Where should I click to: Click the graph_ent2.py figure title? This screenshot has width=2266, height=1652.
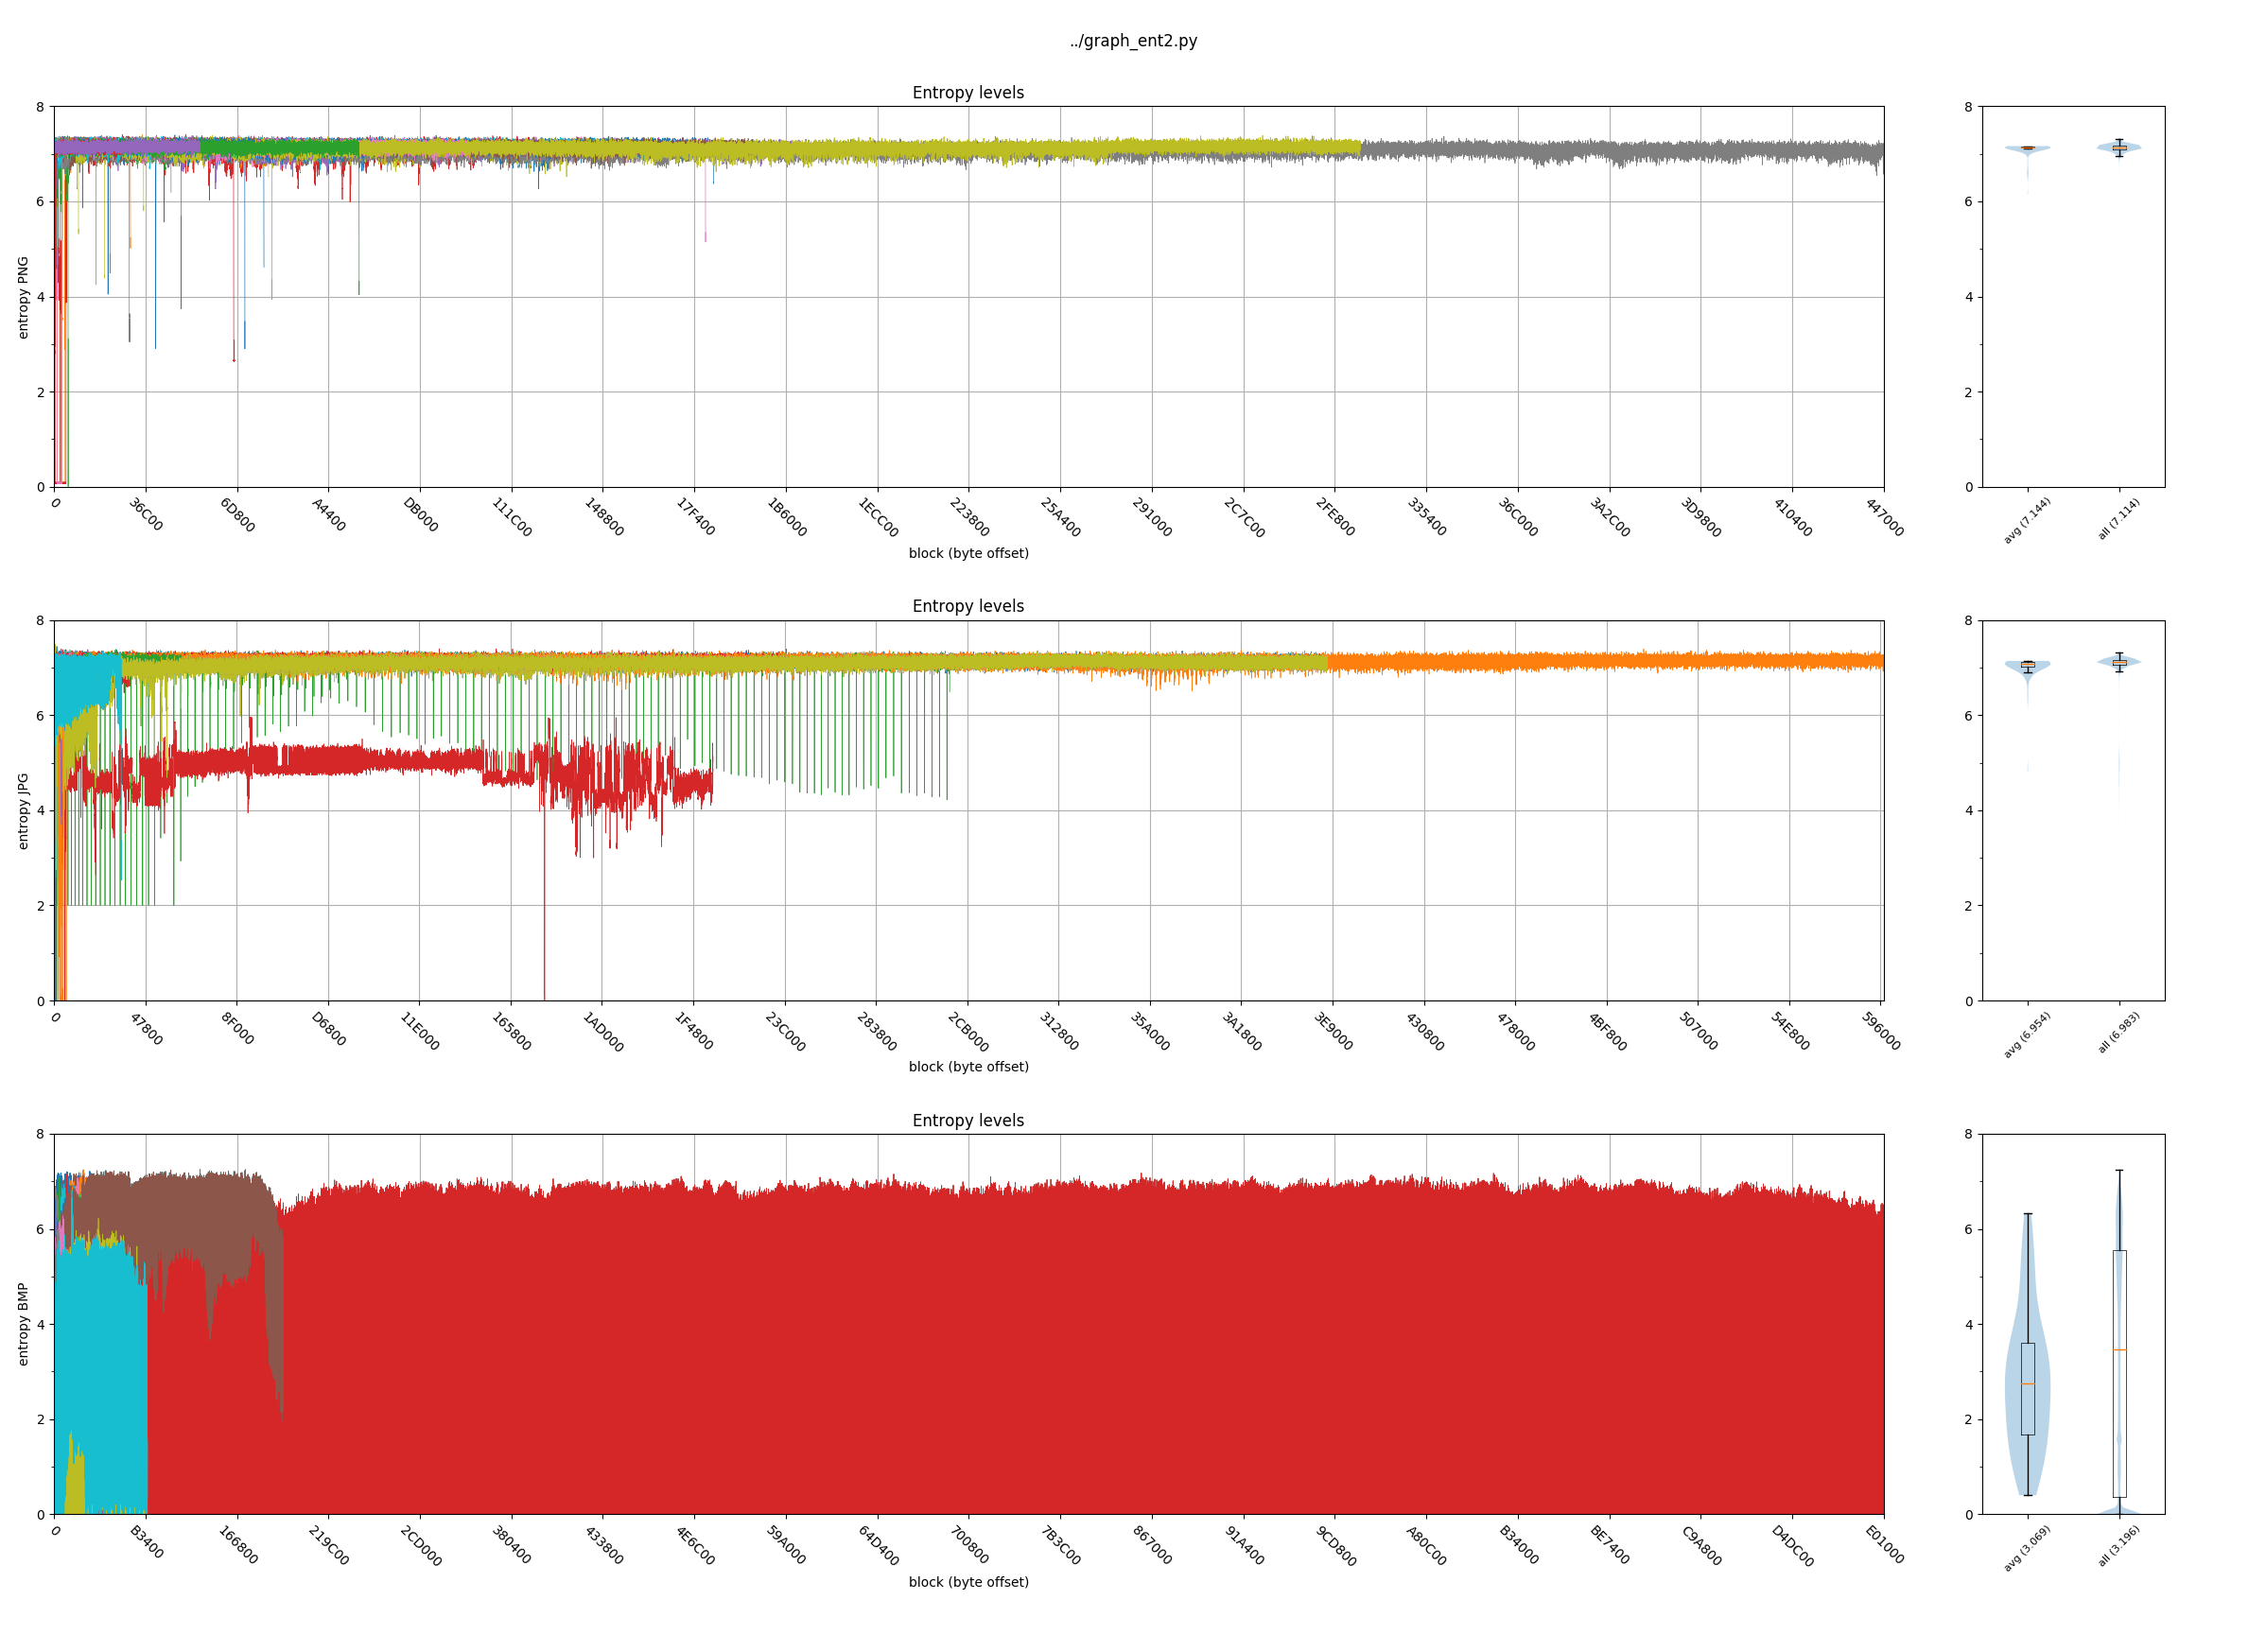pos(1132,41)
